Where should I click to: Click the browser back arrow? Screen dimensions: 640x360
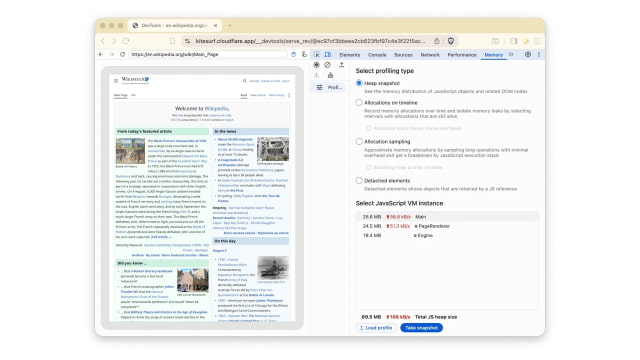tap(103, 41)
